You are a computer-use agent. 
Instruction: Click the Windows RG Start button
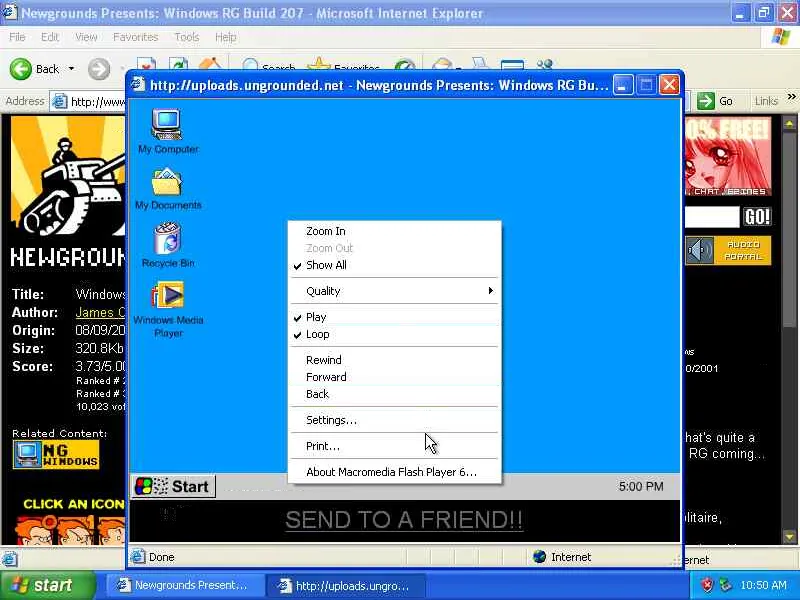coord(173,486)
